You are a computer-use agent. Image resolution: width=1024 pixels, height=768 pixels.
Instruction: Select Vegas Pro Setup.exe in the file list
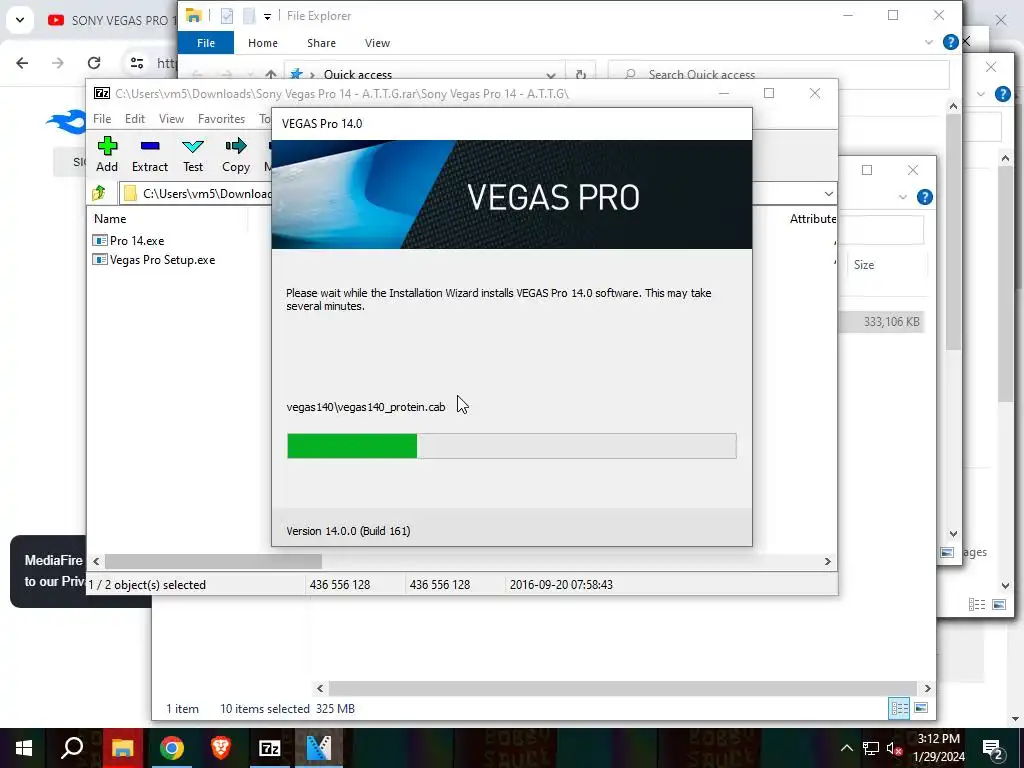[x=154, y=260]
